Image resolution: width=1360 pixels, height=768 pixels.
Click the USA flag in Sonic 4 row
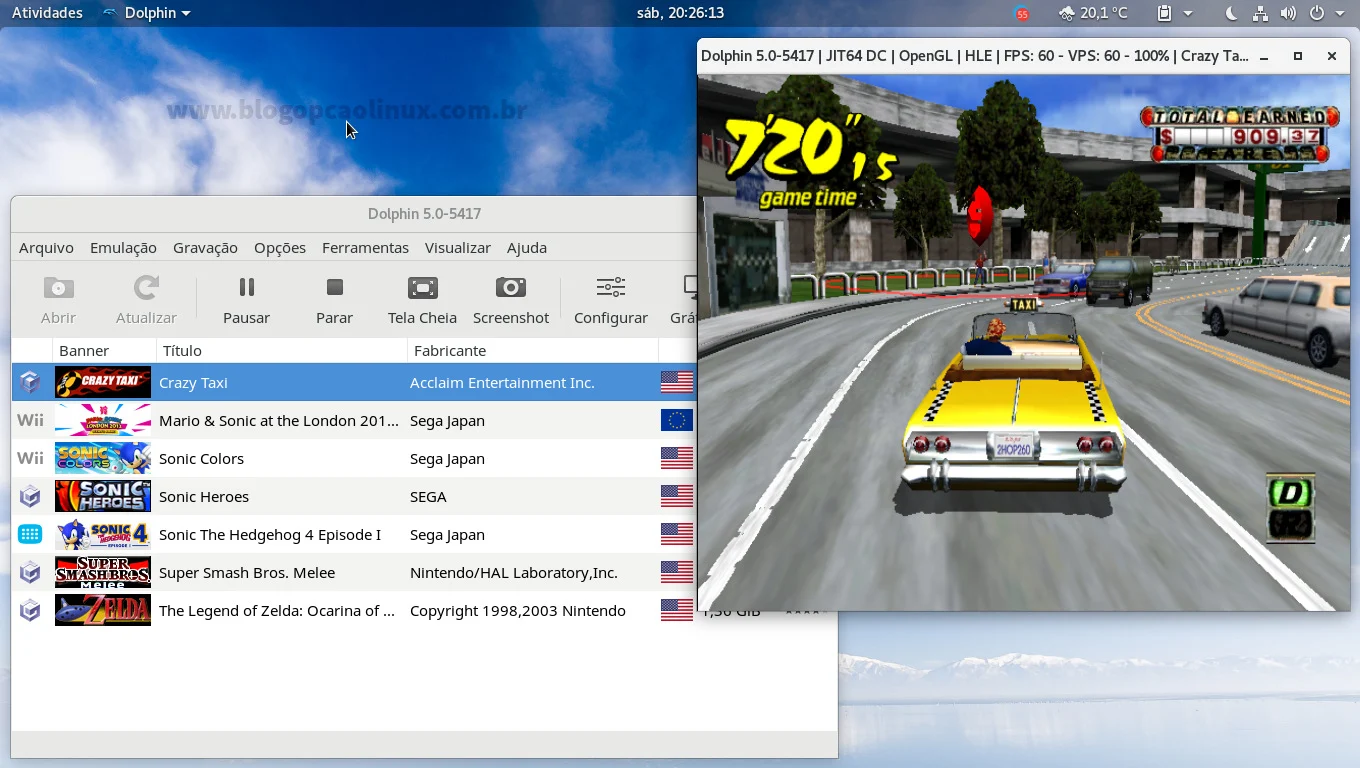(x=677, y=534)
